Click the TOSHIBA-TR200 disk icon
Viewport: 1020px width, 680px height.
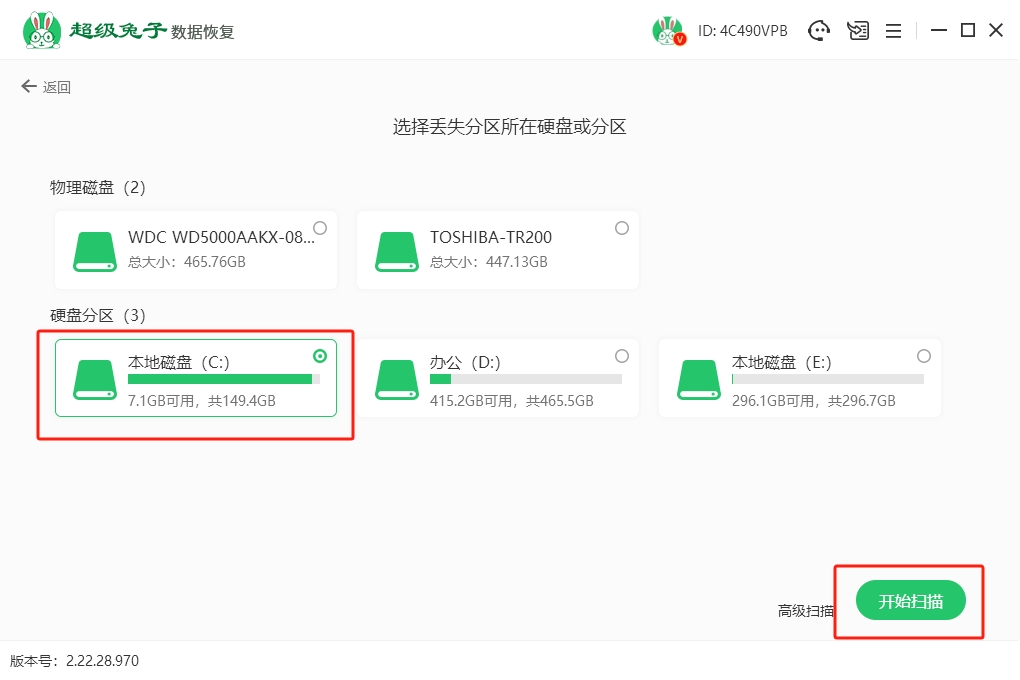click(397, 251)
